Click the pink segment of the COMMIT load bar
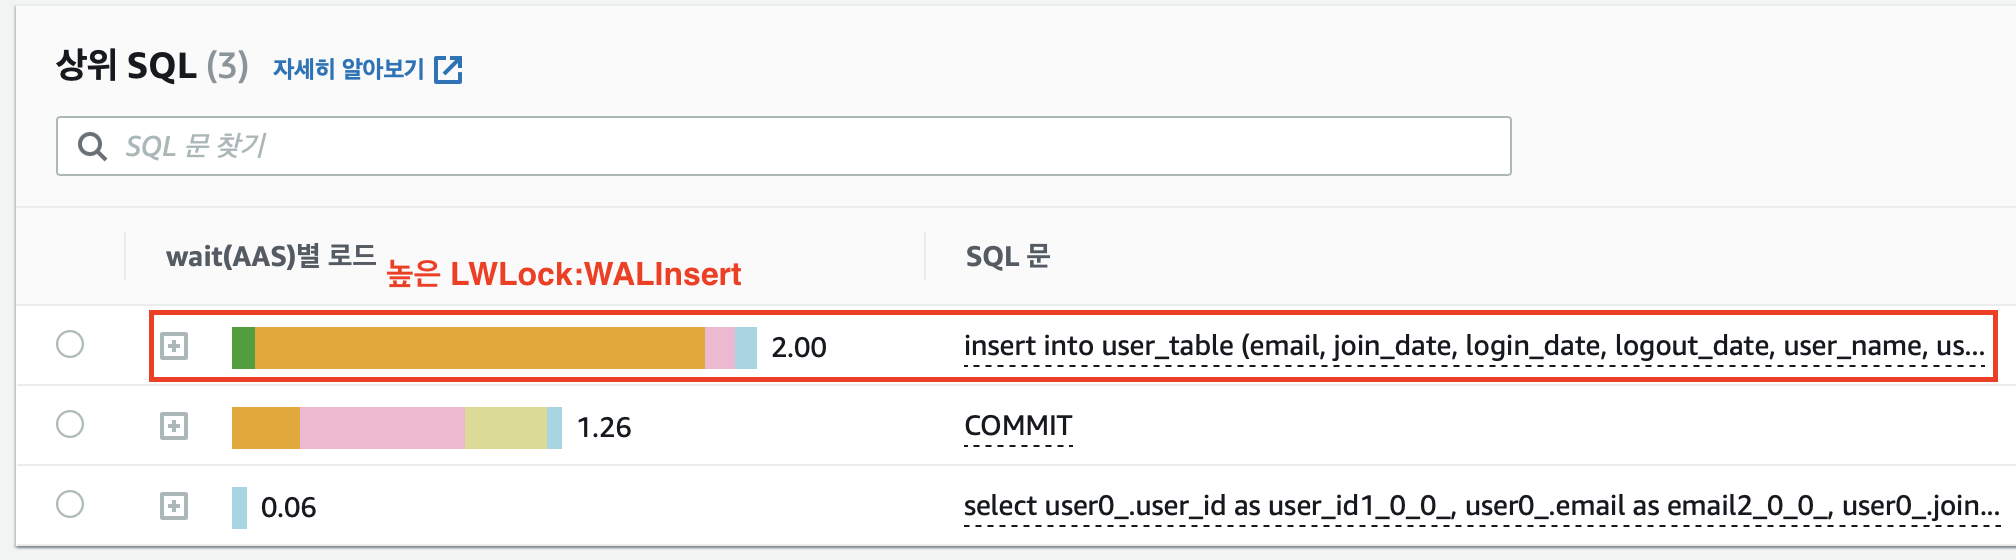This screenshot has height=560, width=2016. (382, 428)
